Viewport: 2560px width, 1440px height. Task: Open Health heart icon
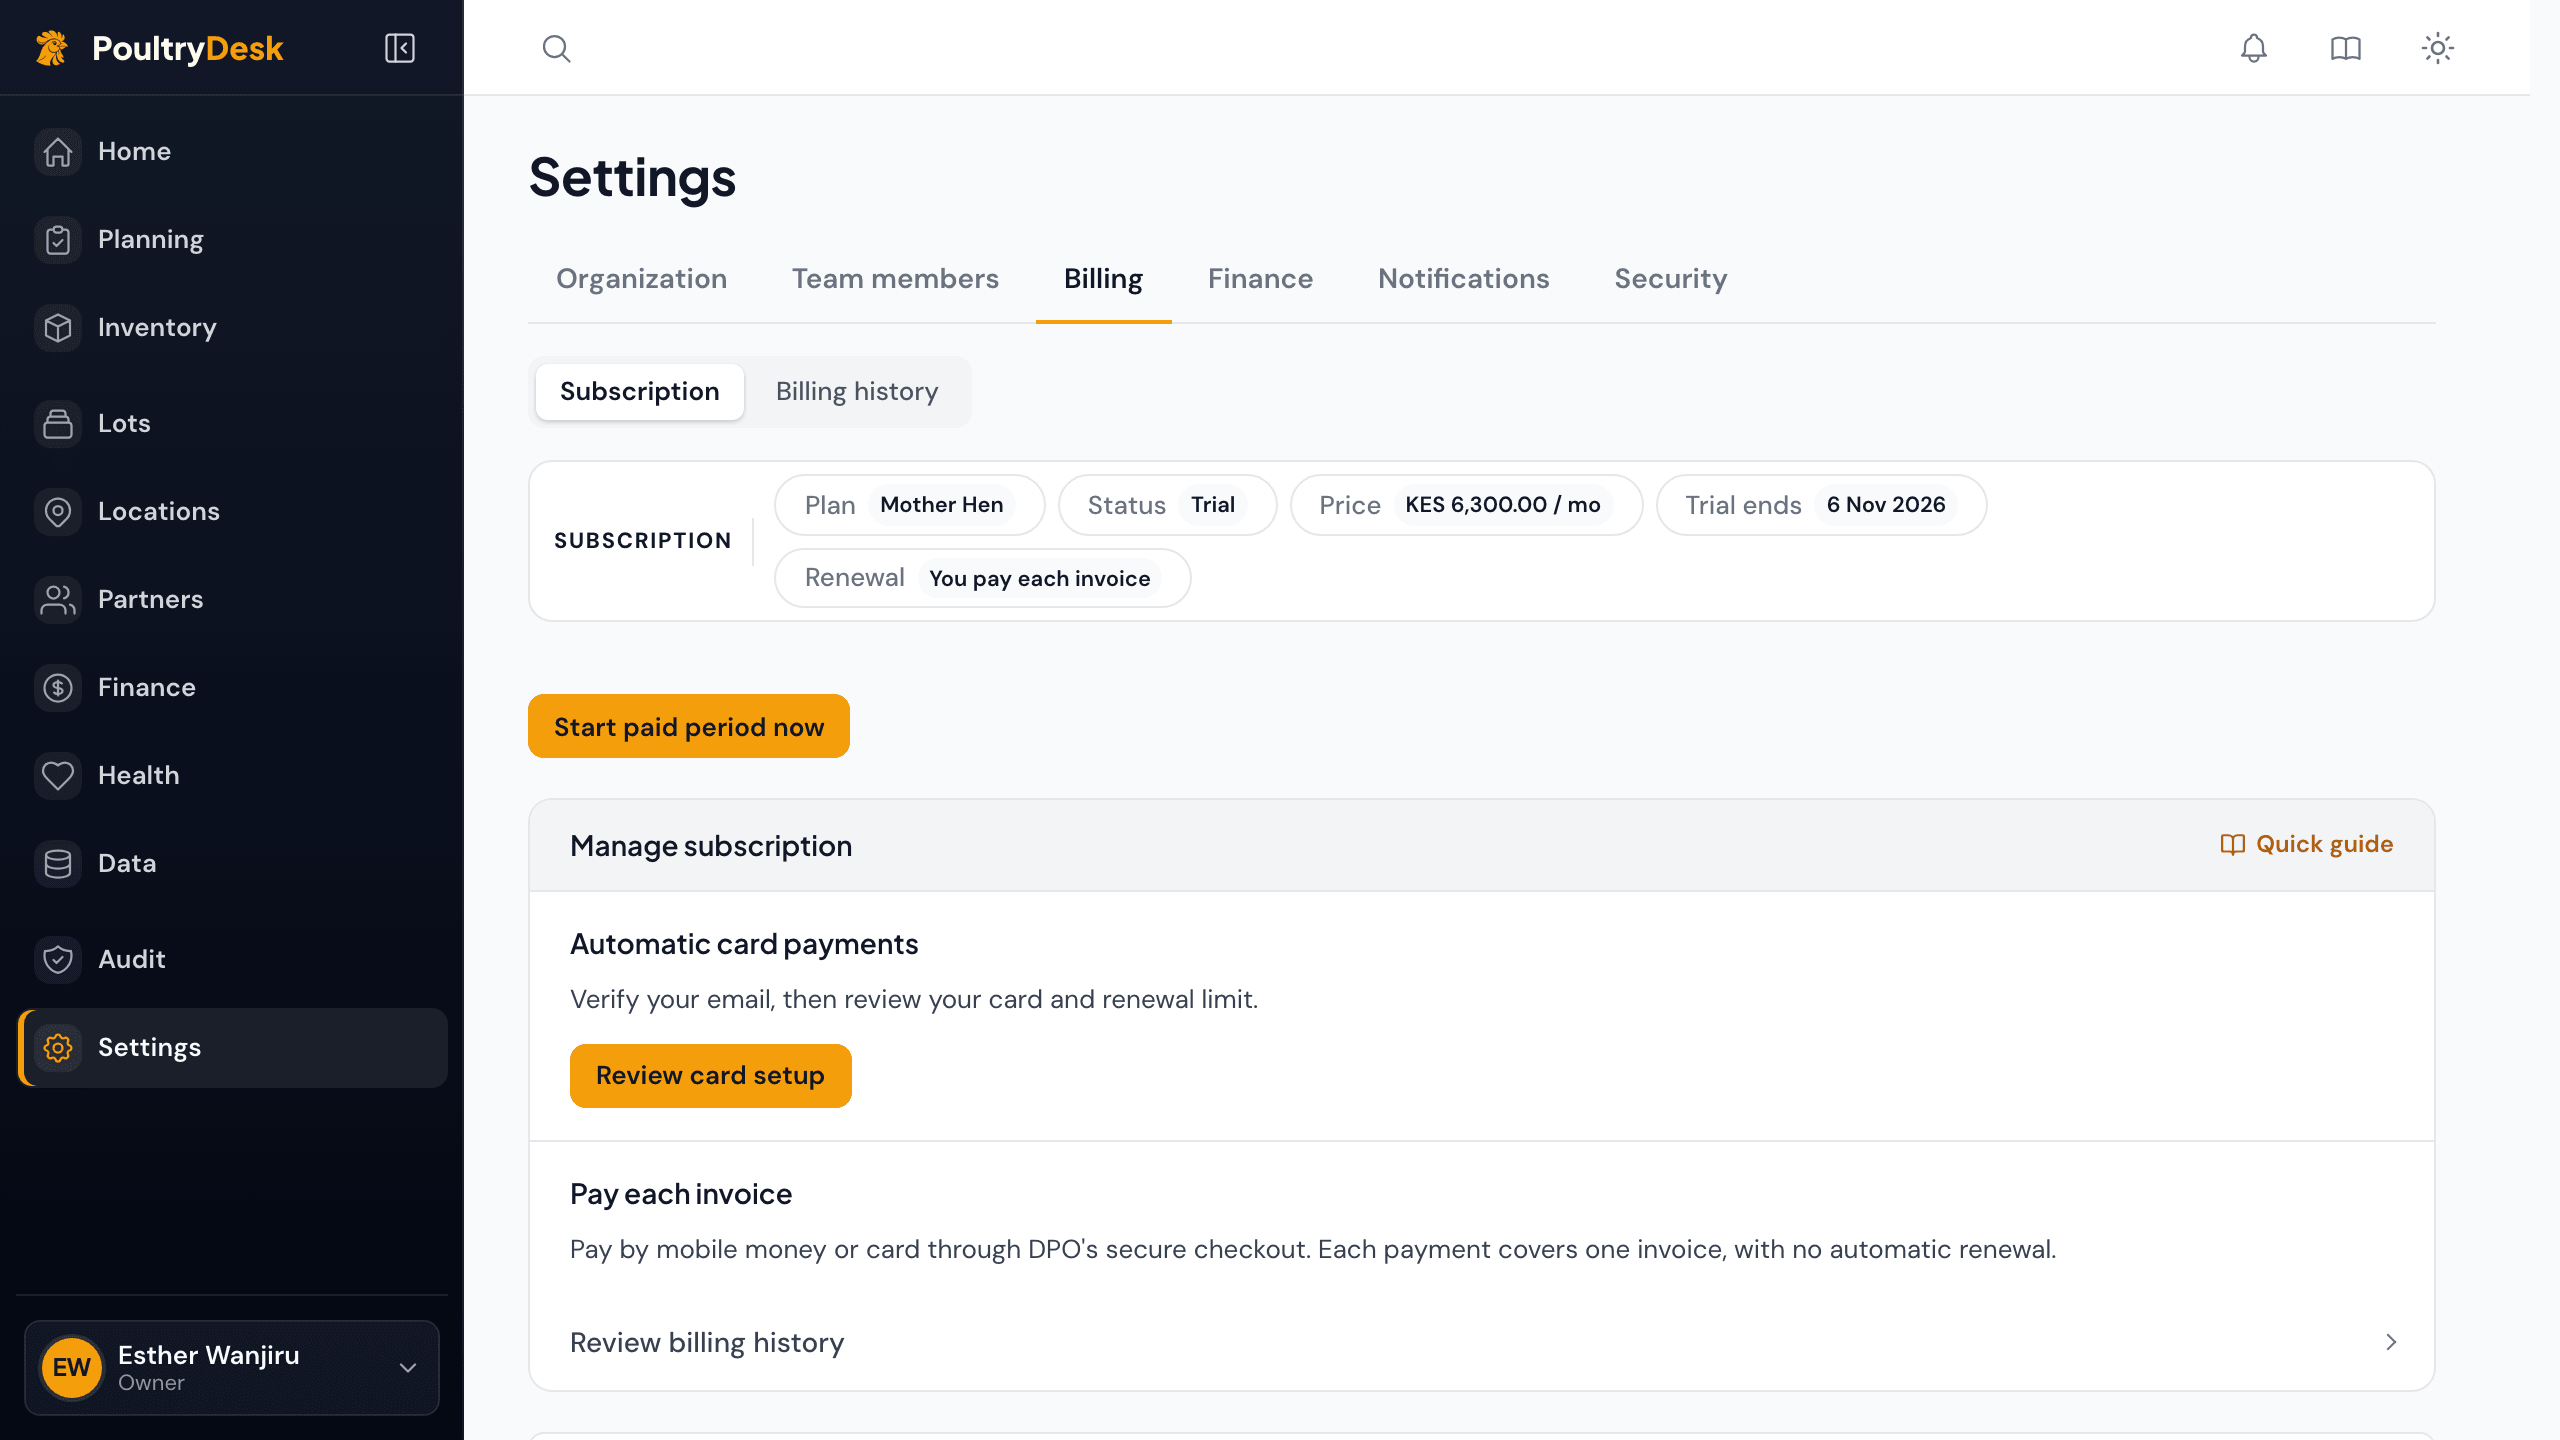(58, 776)
